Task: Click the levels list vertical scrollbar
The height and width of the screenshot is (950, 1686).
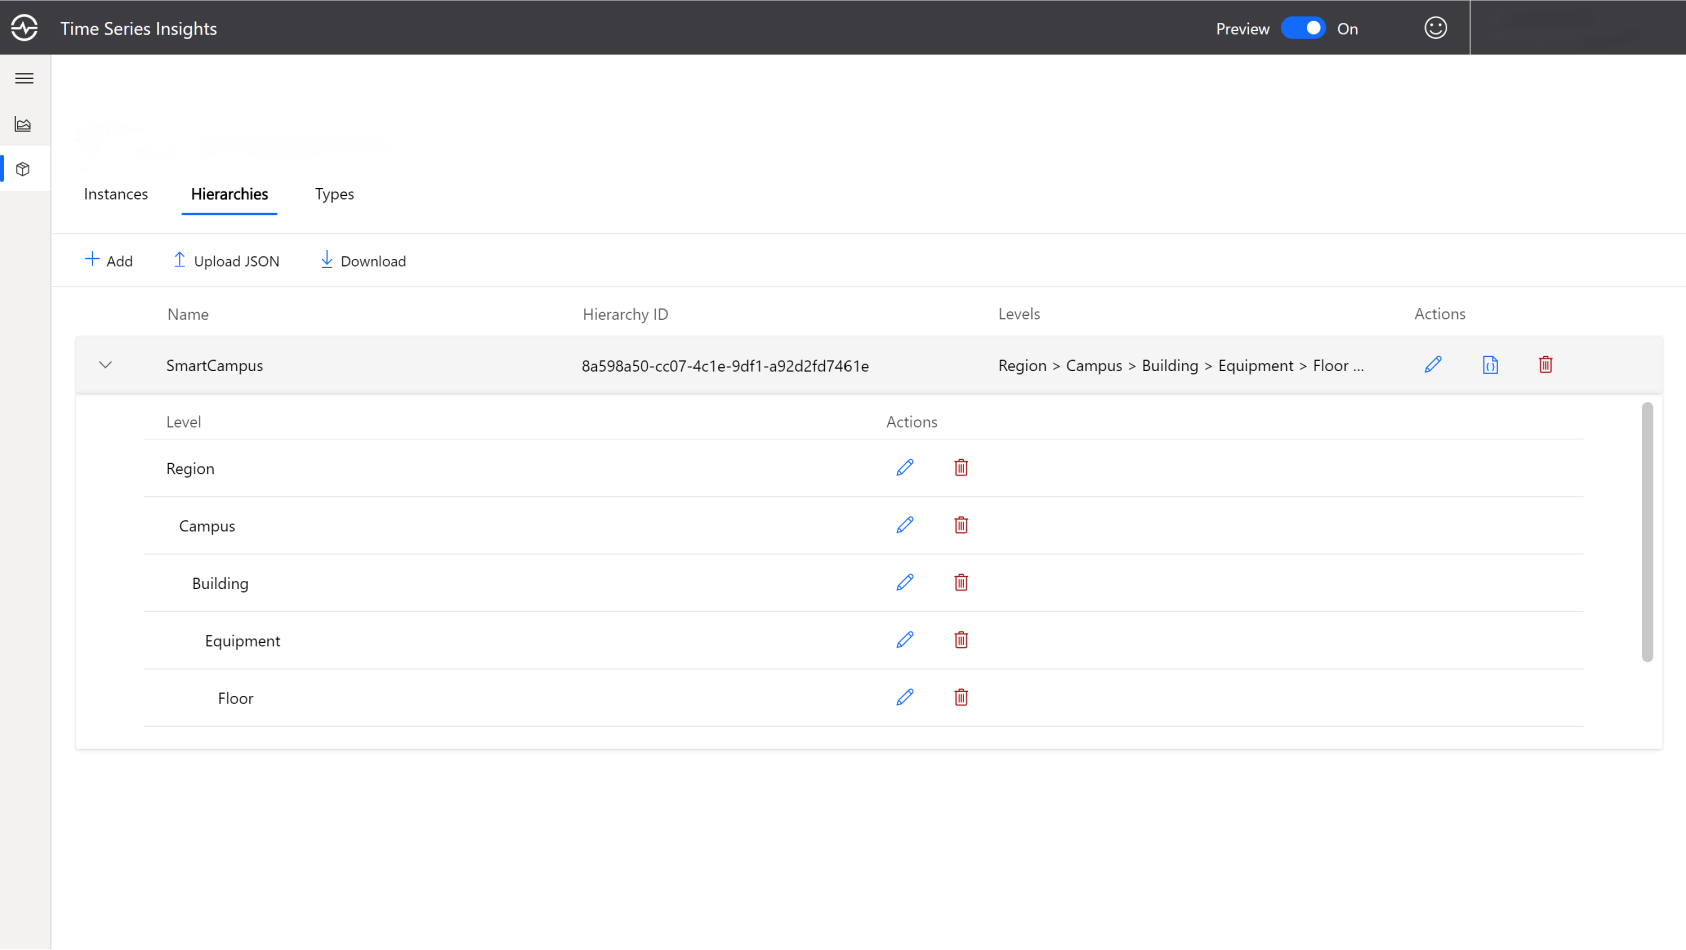Action: point(1647,532)
